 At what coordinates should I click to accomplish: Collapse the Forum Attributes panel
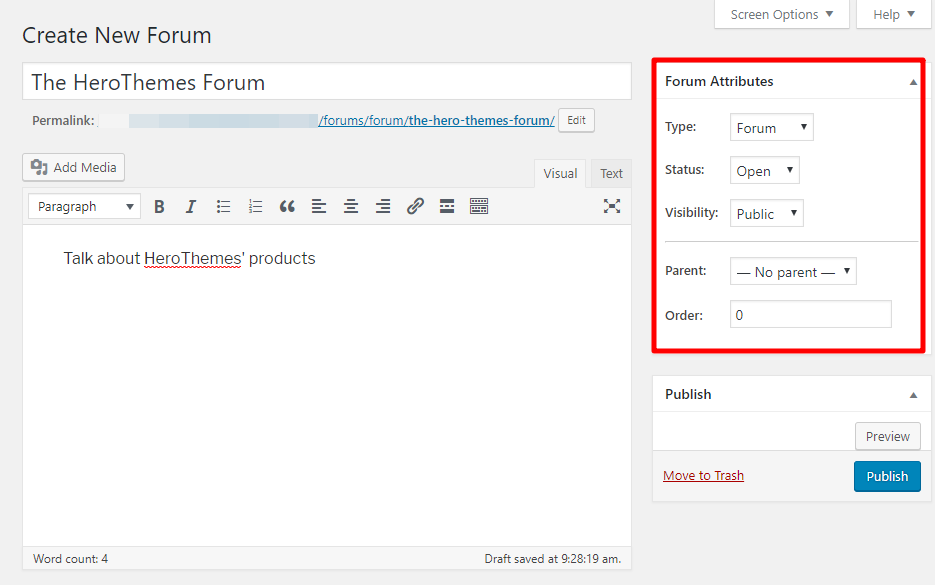point(913,82)
